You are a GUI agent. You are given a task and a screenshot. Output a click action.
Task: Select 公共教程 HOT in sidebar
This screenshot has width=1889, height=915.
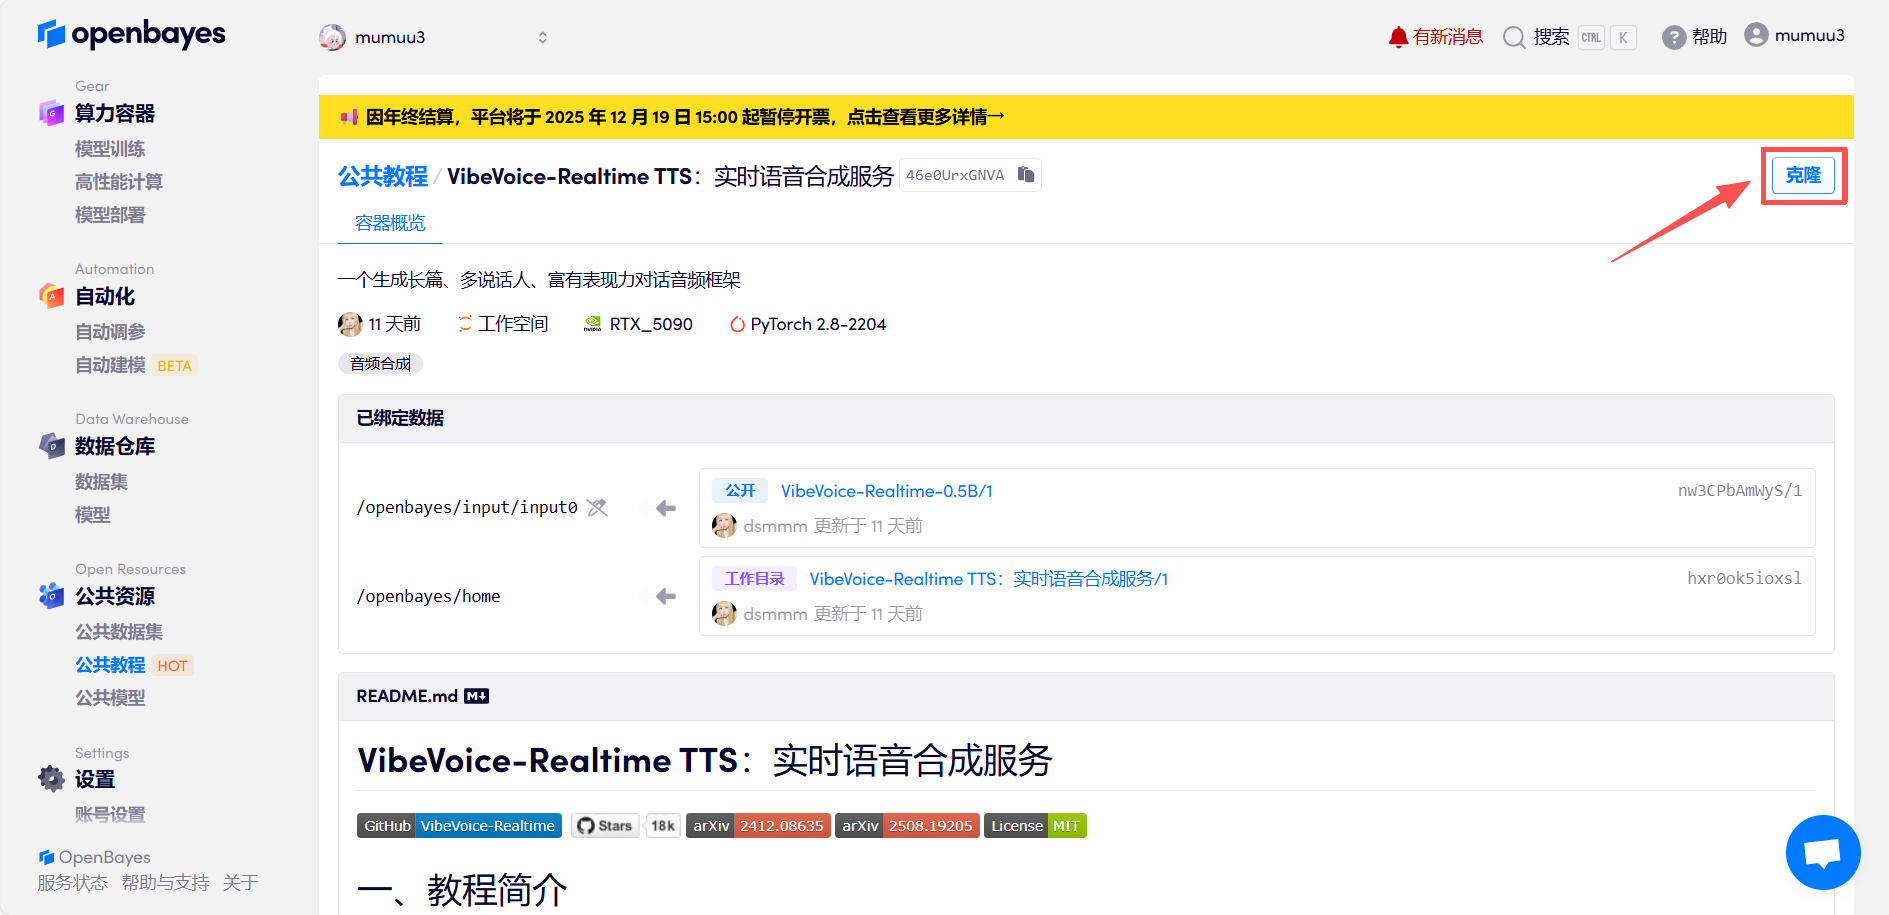[134, 665]
